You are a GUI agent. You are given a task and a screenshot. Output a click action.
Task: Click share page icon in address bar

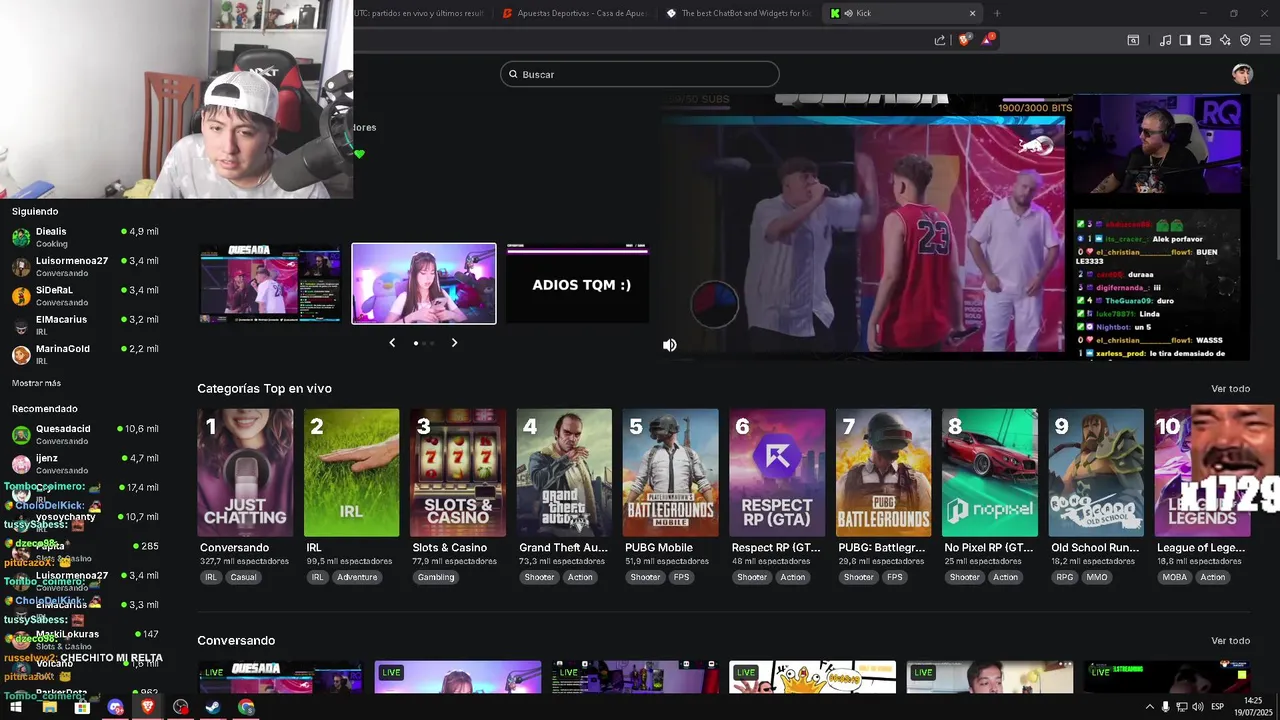click(x=940, y=40)
